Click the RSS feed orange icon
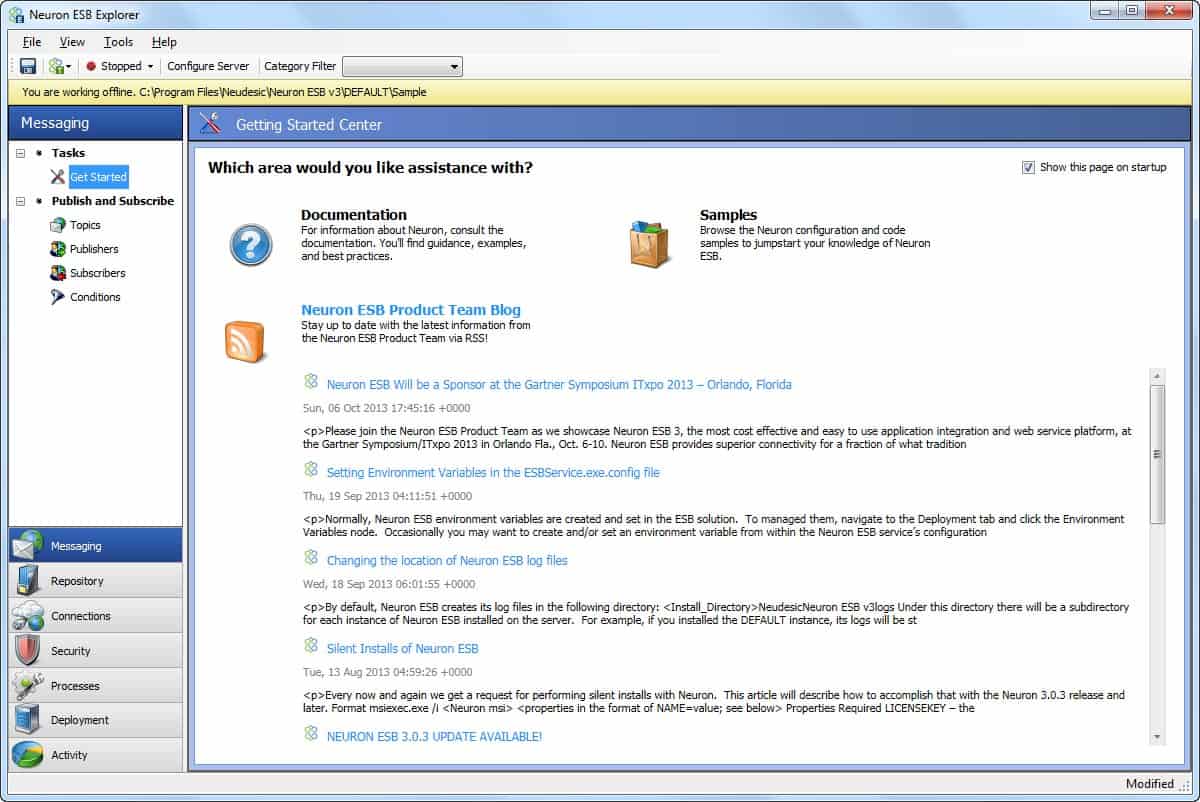Screen dimensions: 1200x802 point(245,341)
